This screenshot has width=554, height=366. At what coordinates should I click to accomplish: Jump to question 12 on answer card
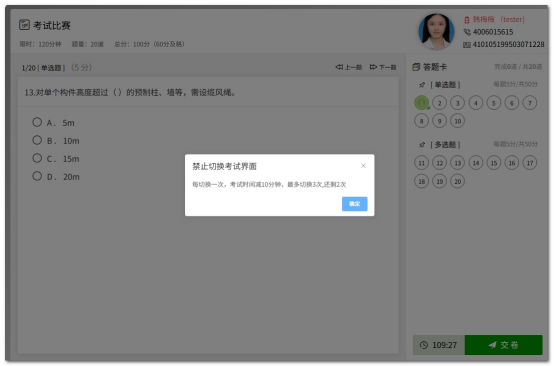(x=440, y=163)
